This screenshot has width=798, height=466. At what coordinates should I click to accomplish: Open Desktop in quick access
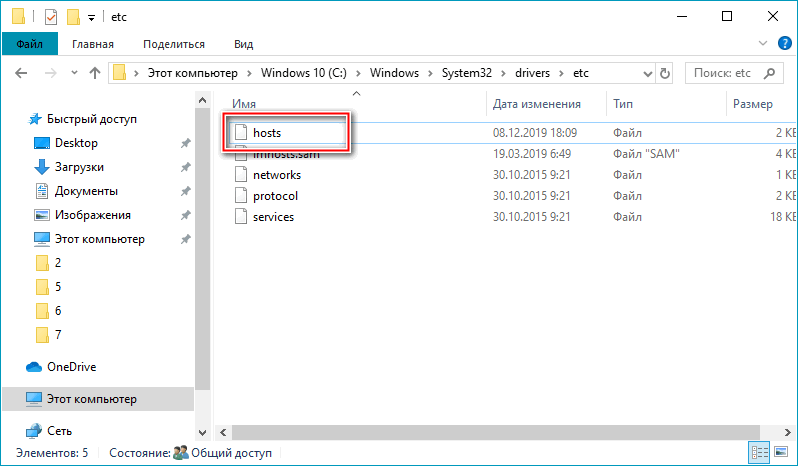(x=76, y=143)
